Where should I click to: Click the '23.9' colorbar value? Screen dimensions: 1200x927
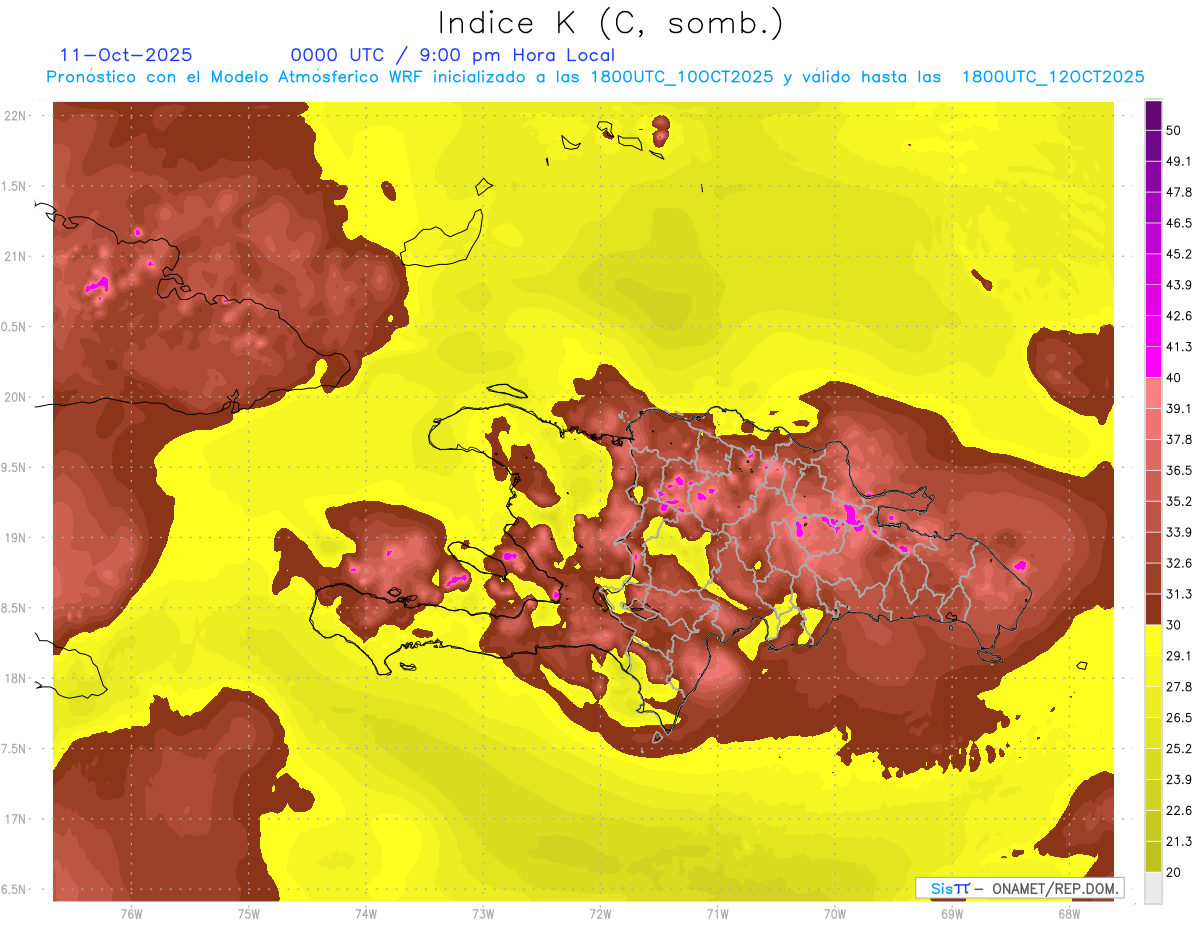[x=1179, y=779]
